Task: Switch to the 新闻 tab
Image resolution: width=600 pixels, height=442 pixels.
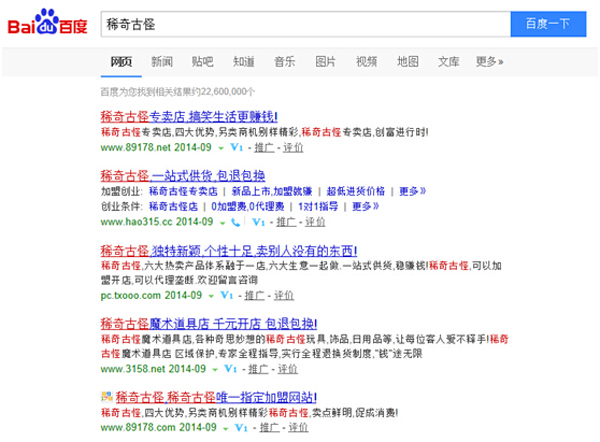Action: (162, 62)
